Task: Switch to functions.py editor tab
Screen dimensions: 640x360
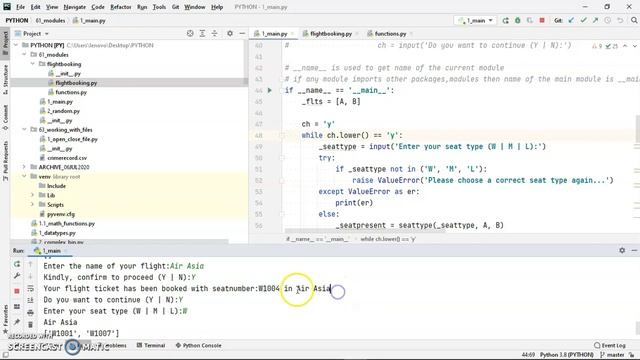Action: (390, 33)
